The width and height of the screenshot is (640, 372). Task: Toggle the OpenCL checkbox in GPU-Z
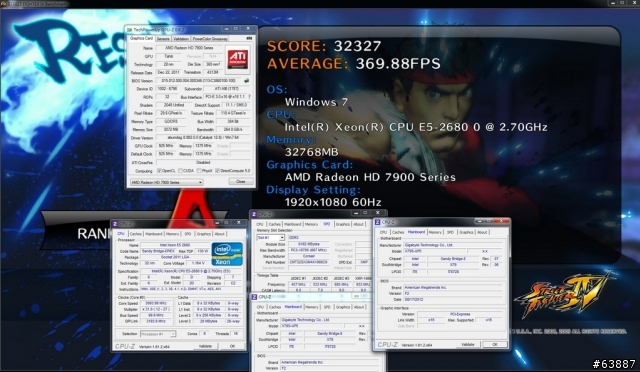pos(159,171)
